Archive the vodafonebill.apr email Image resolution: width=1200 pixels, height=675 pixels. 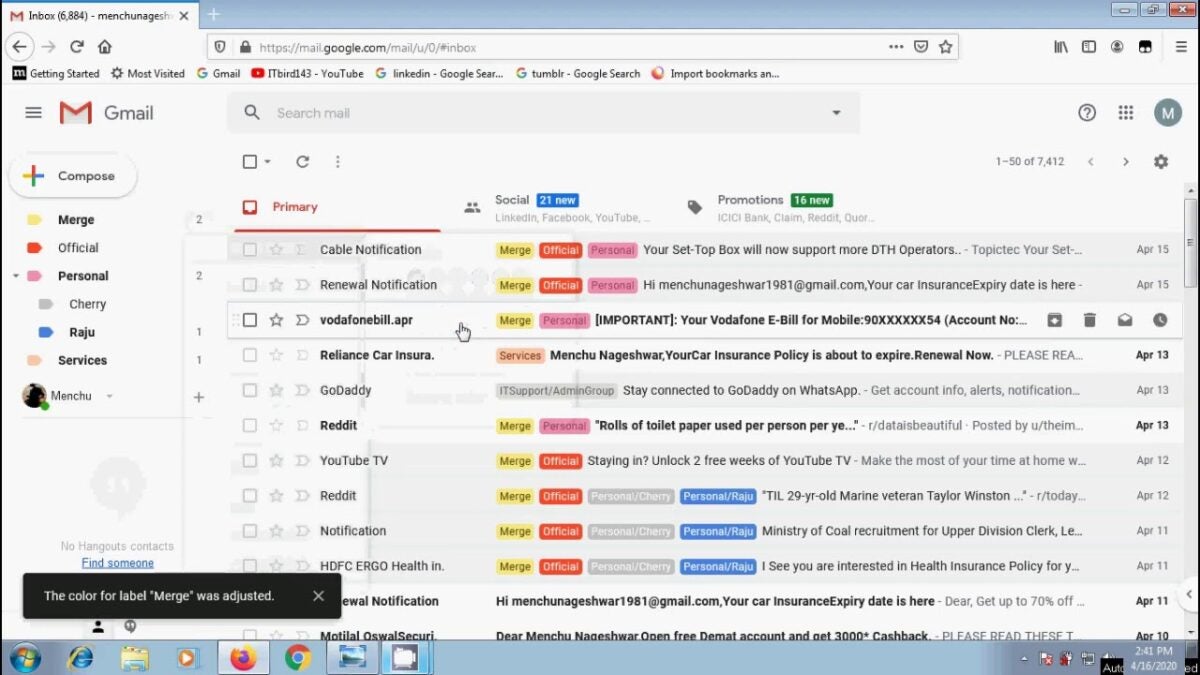(1054, 320)
